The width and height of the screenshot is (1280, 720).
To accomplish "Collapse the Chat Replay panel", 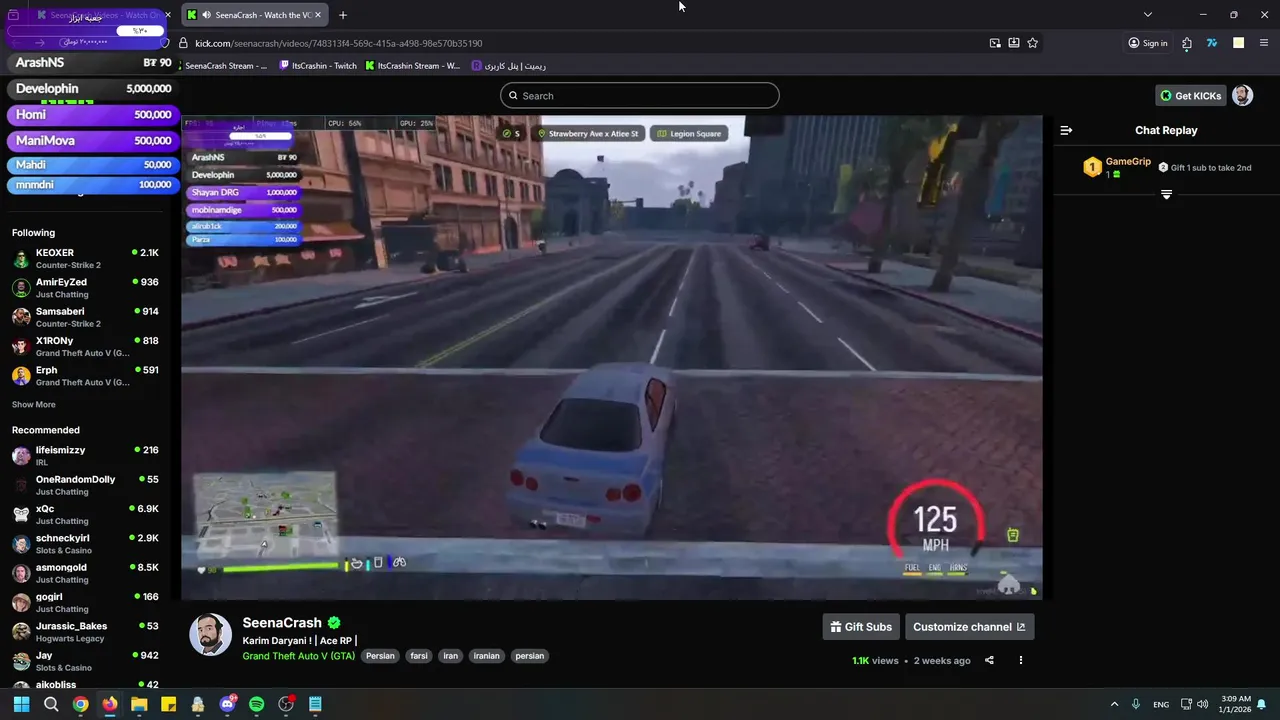I will 1066,130.
